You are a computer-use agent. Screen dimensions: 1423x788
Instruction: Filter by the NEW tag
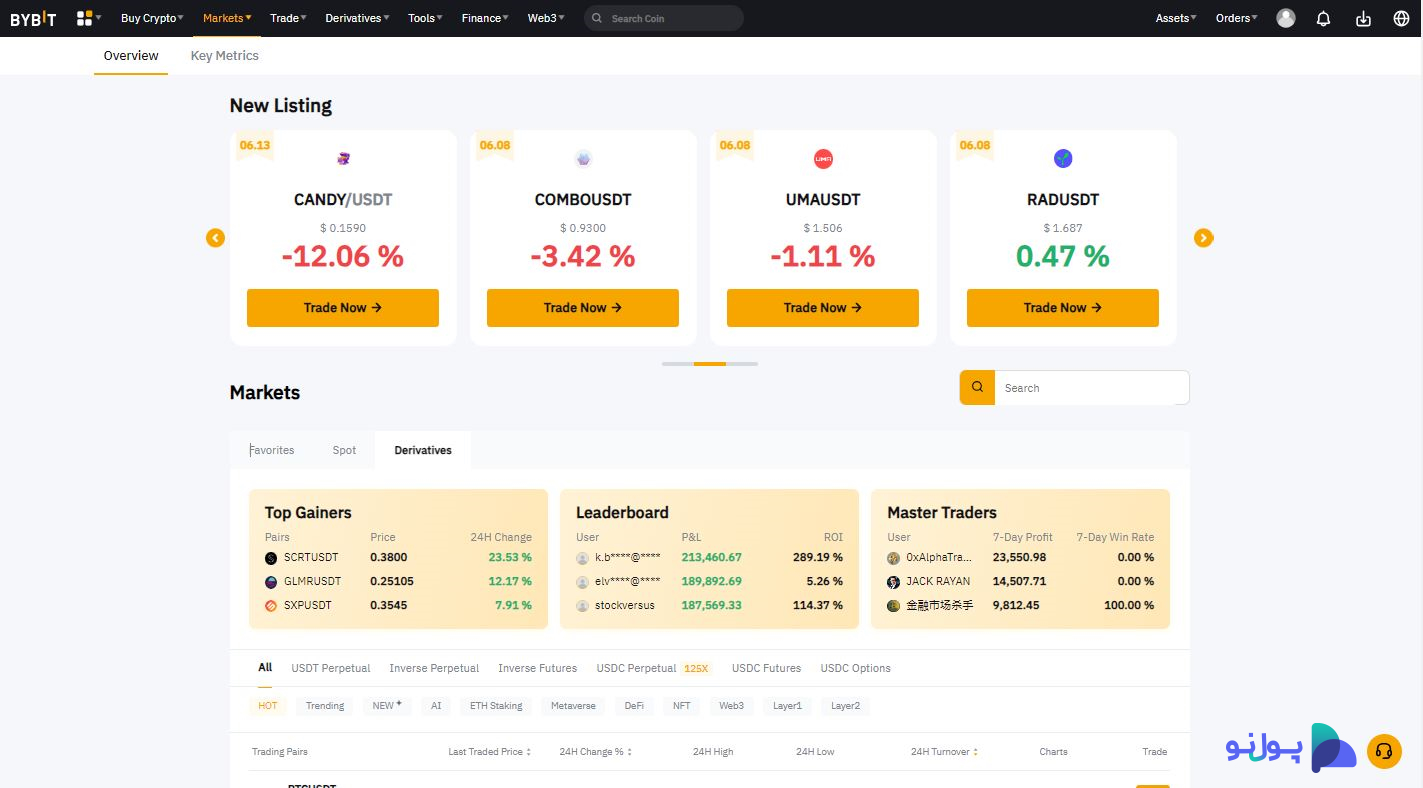tap(387, 706)
